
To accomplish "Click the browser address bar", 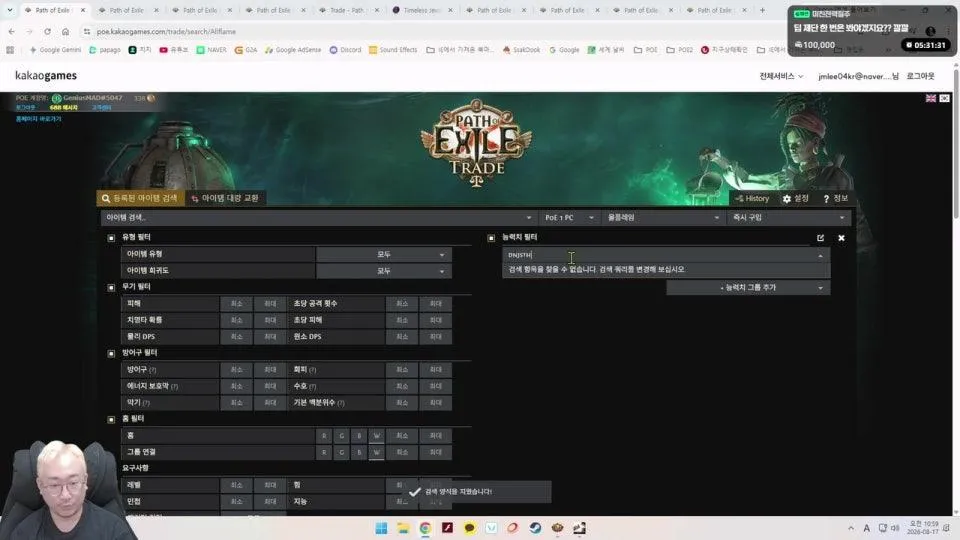I will pos(429,31).
